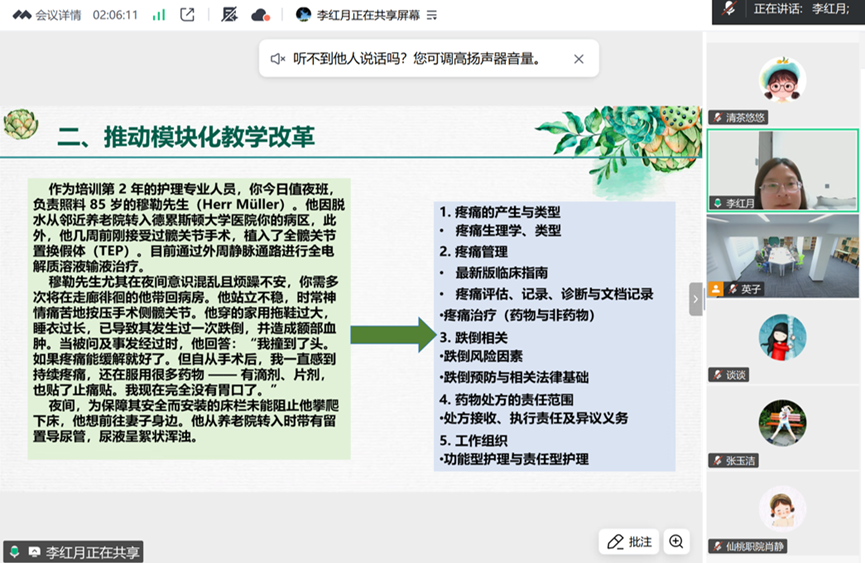Click the muted speaker icon in the tip
865x563 pixels.
[278, 59]
